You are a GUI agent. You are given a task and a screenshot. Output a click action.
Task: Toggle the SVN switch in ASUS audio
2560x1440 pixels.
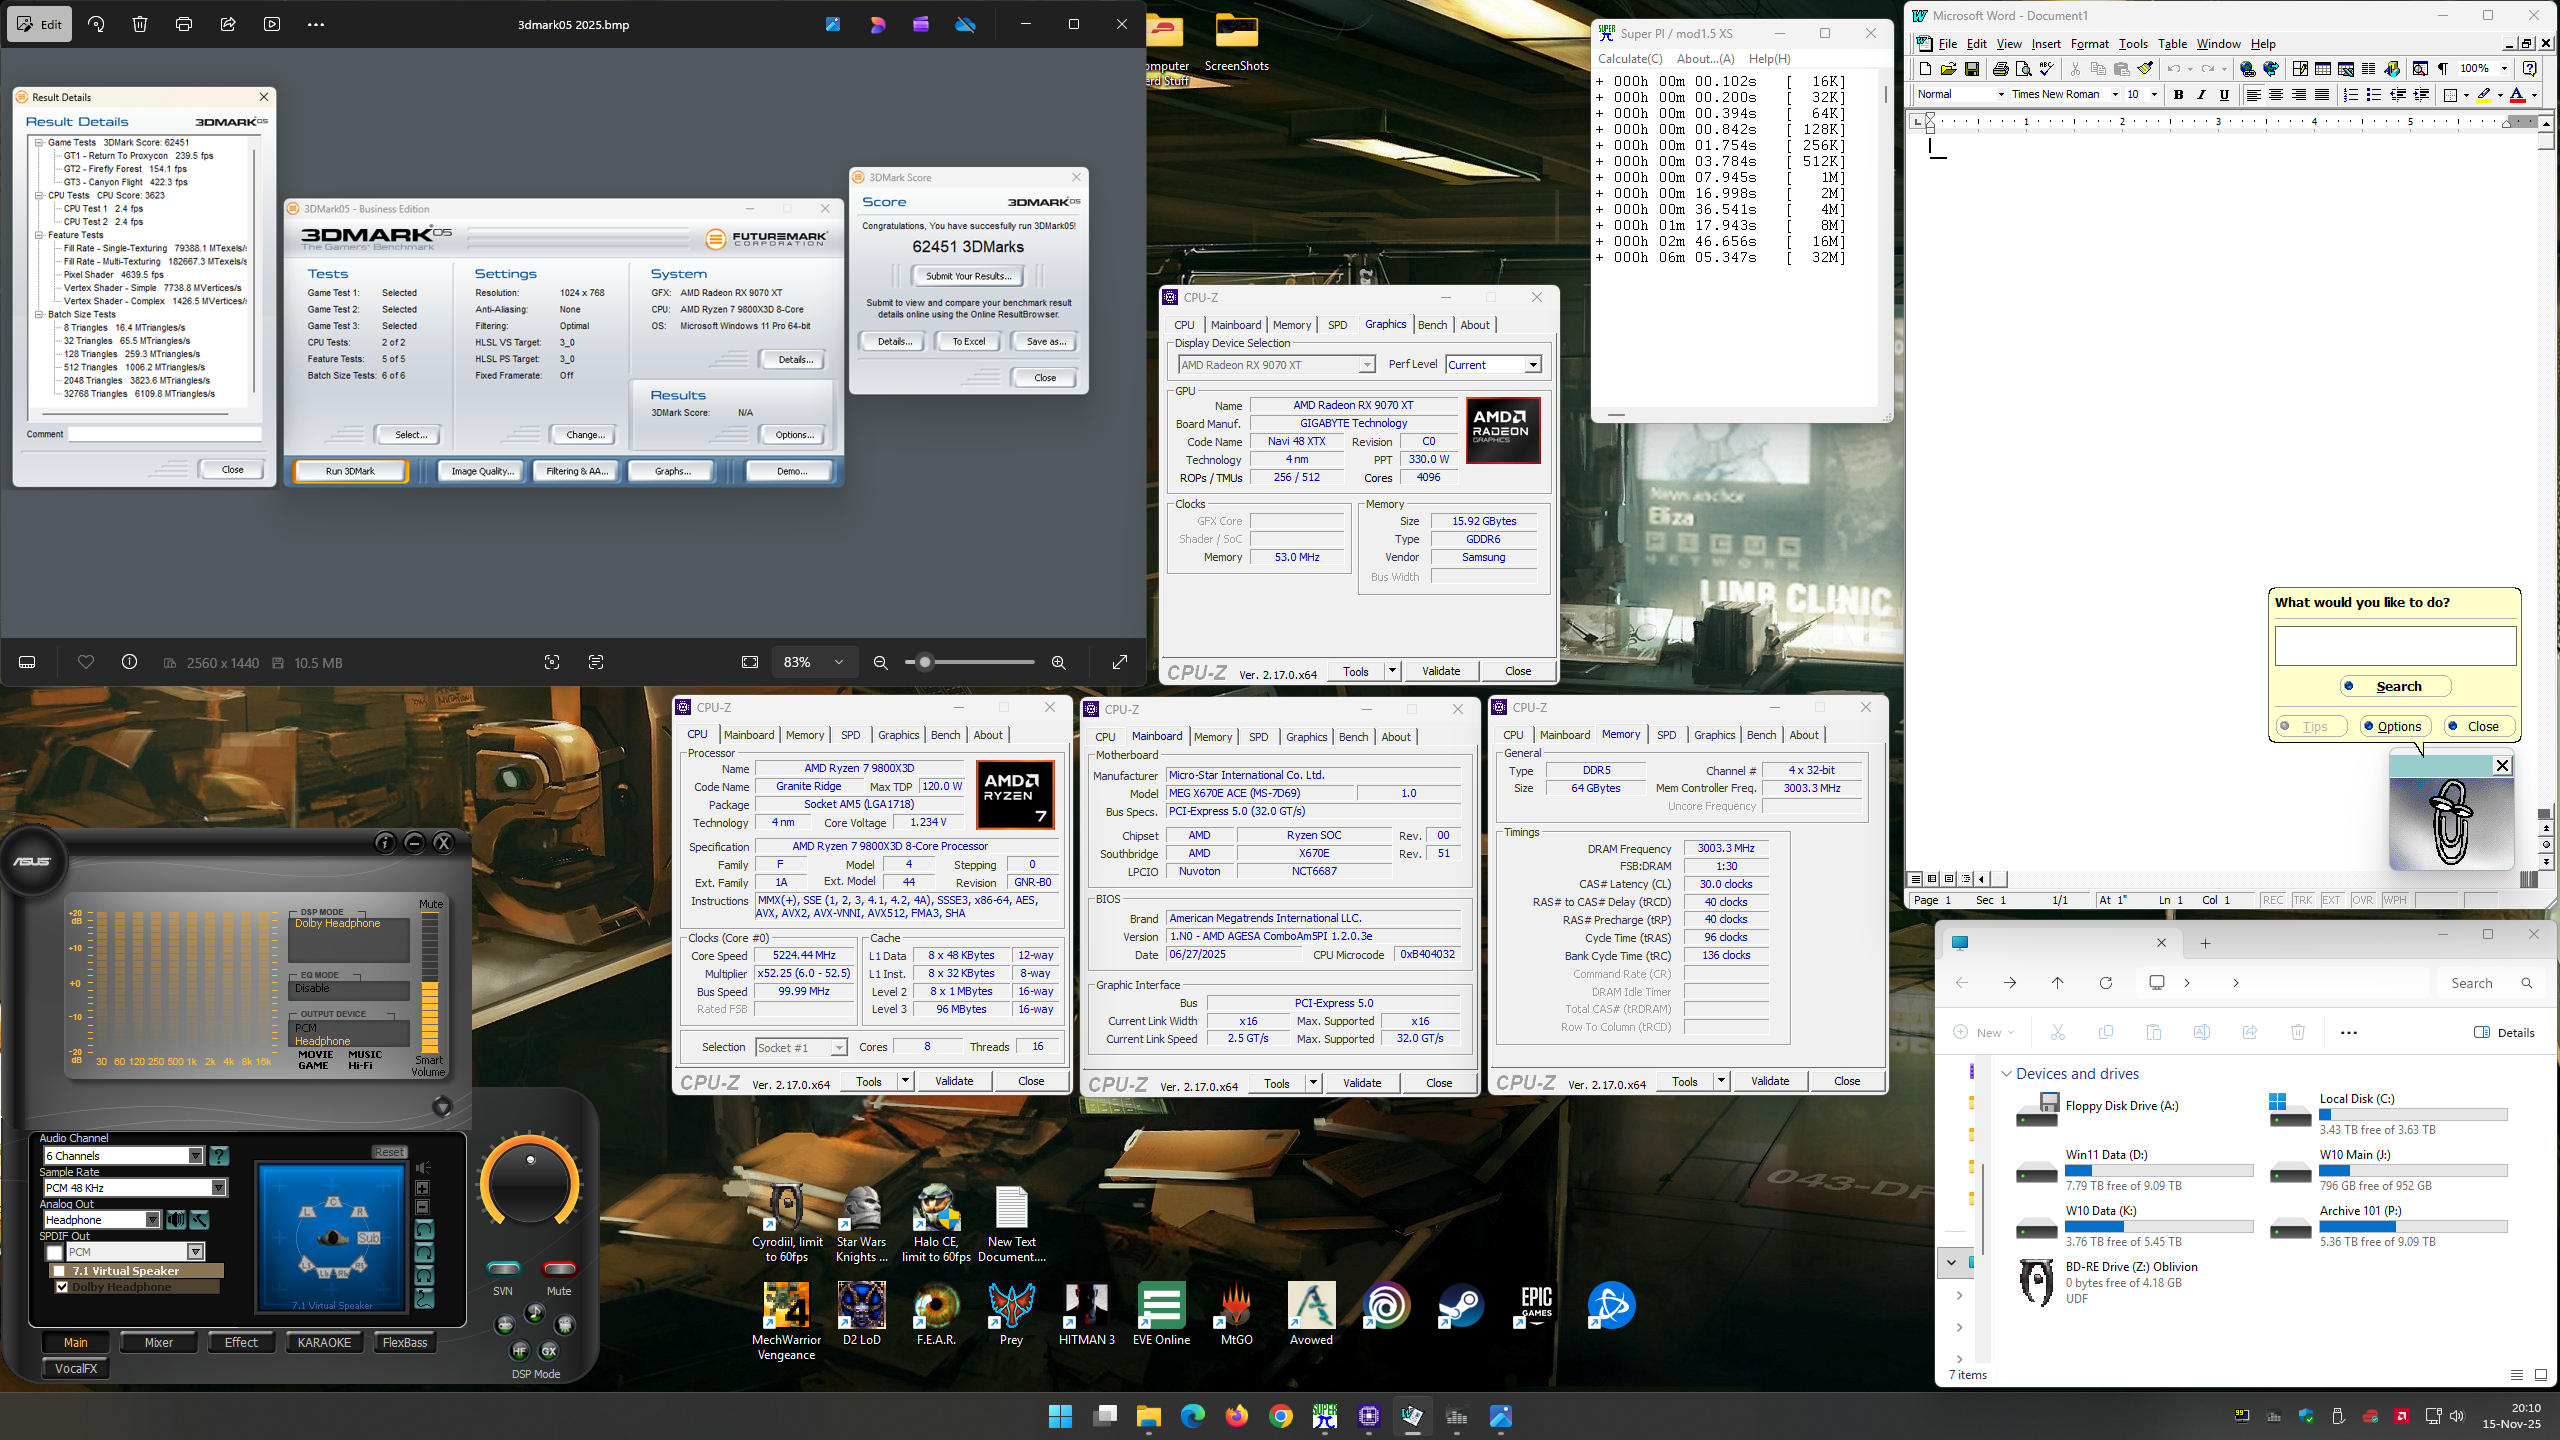503,1269
